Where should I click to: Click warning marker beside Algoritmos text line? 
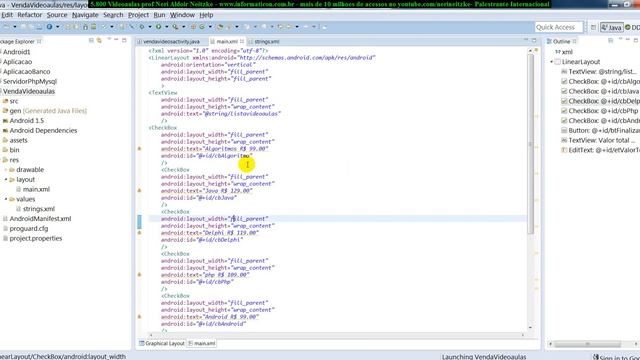pos(139,149)
